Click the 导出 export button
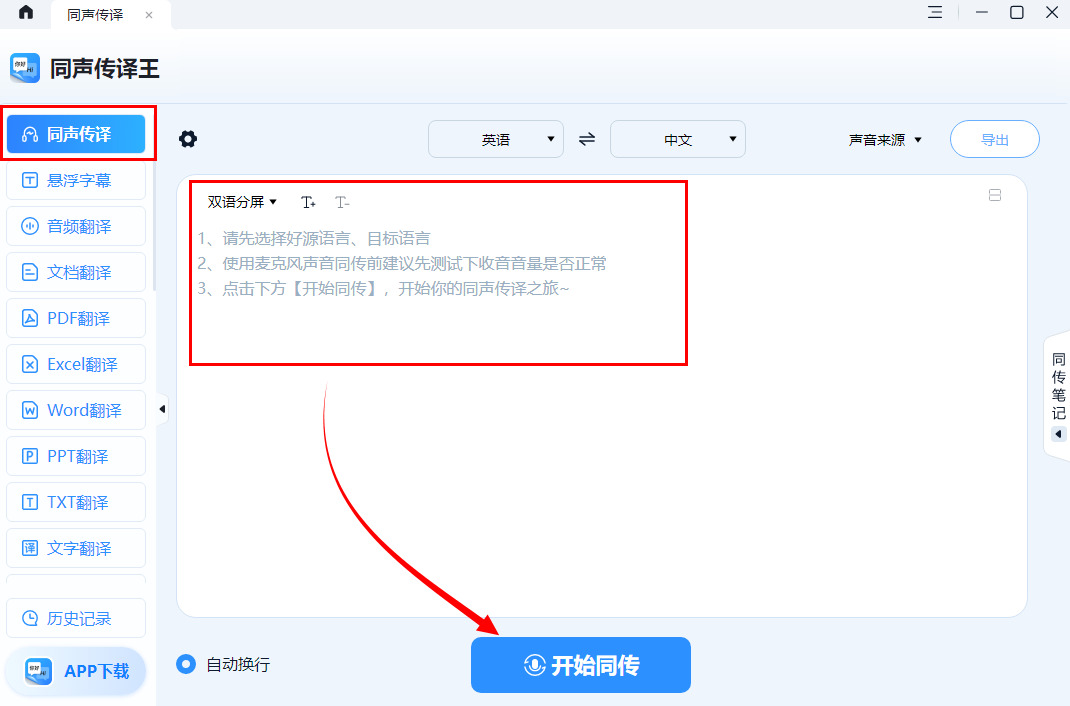The height and width of the screenshot is (706, 1070). [x=994, y=139]
